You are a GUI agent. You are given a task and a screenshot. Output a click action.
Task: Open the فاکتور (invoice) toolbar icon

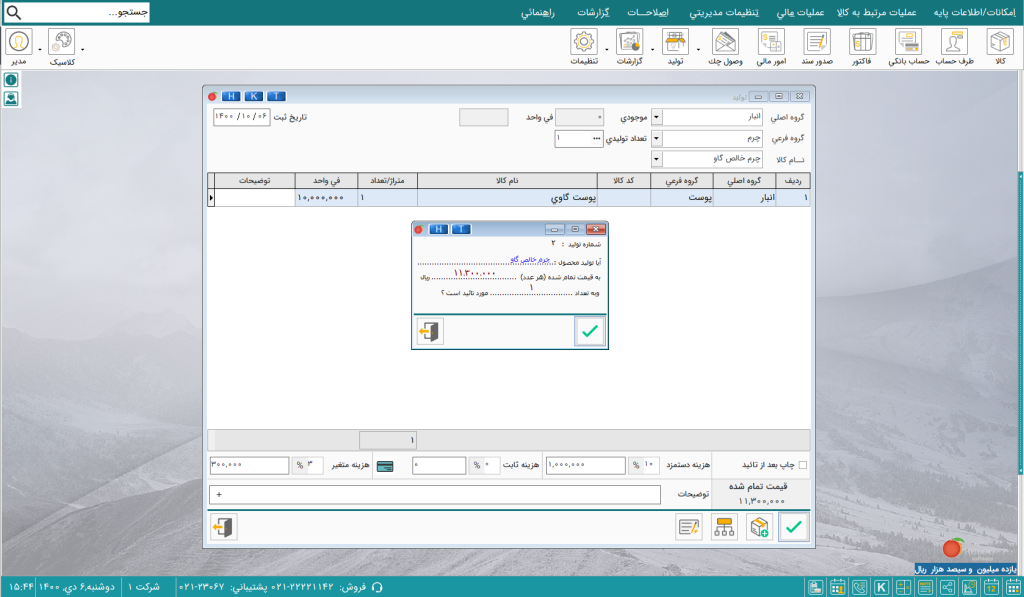[x=862, y=42]
